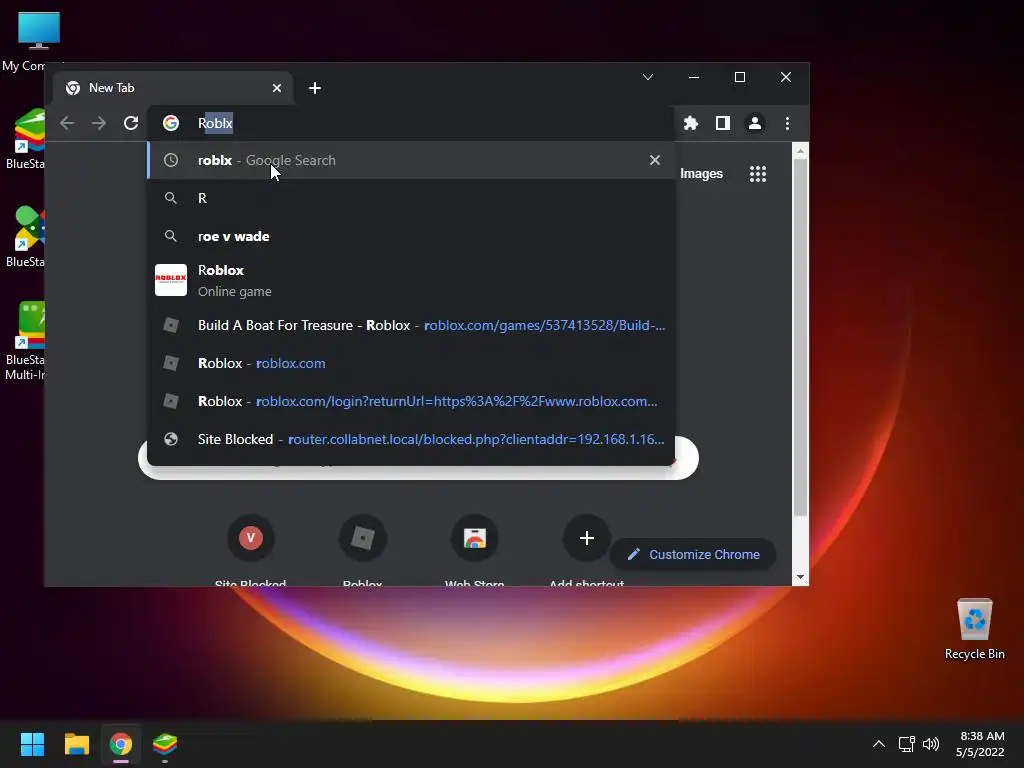Open the volume icon in the system tray
The height and width of the screenshot is (768, 1024).
[x=931, y=744]
